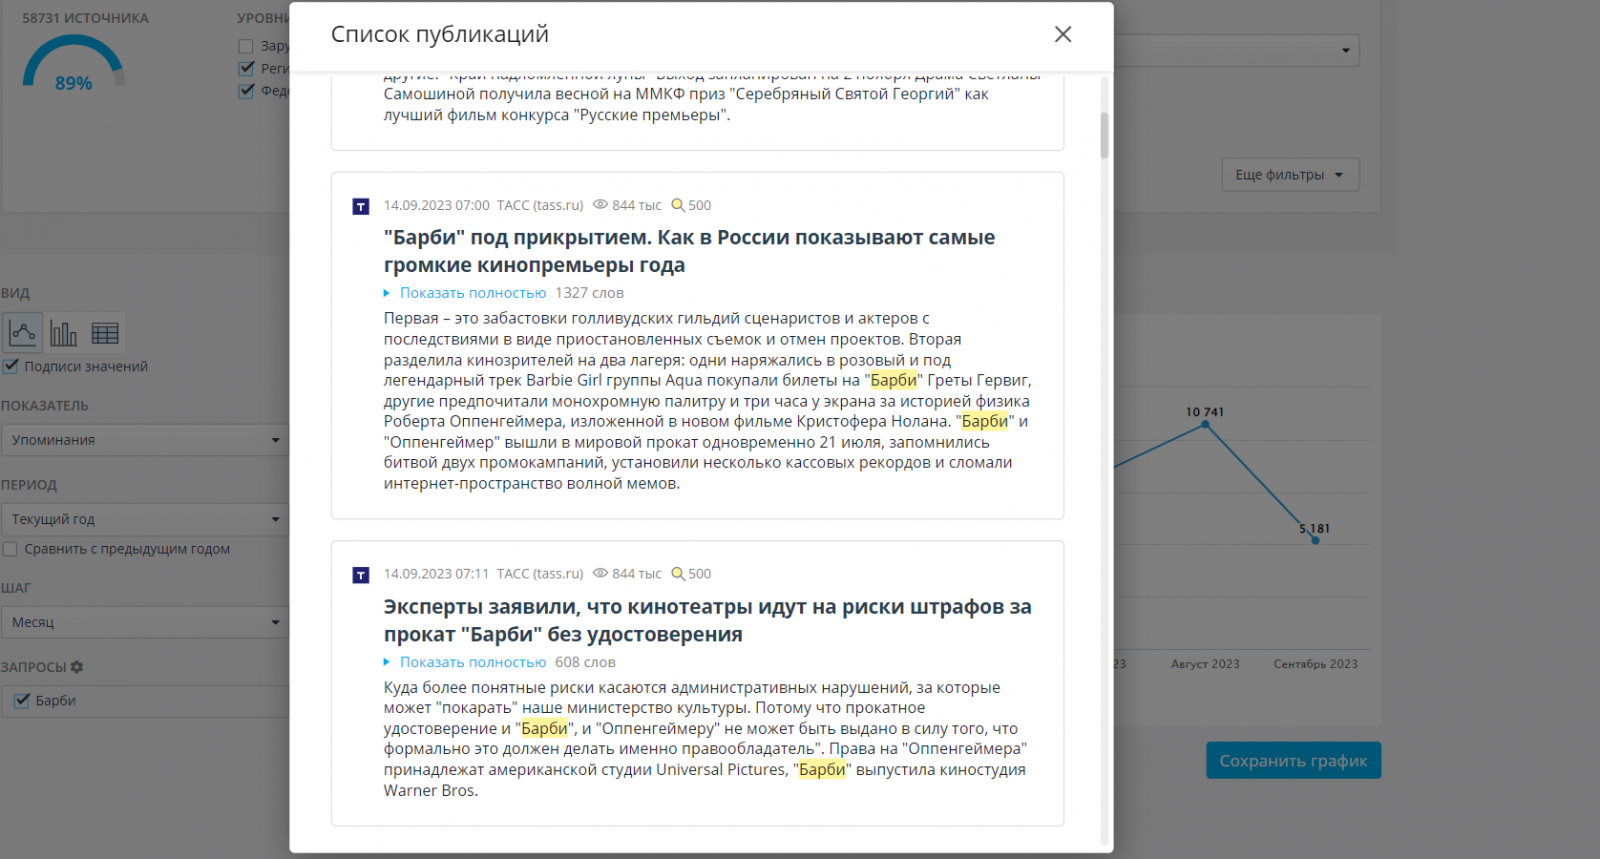The width and height of the screenshot is (1600, 859).
Task: Open the gear settings next to ЗАПРОСЫ
Action: [77, 667]
